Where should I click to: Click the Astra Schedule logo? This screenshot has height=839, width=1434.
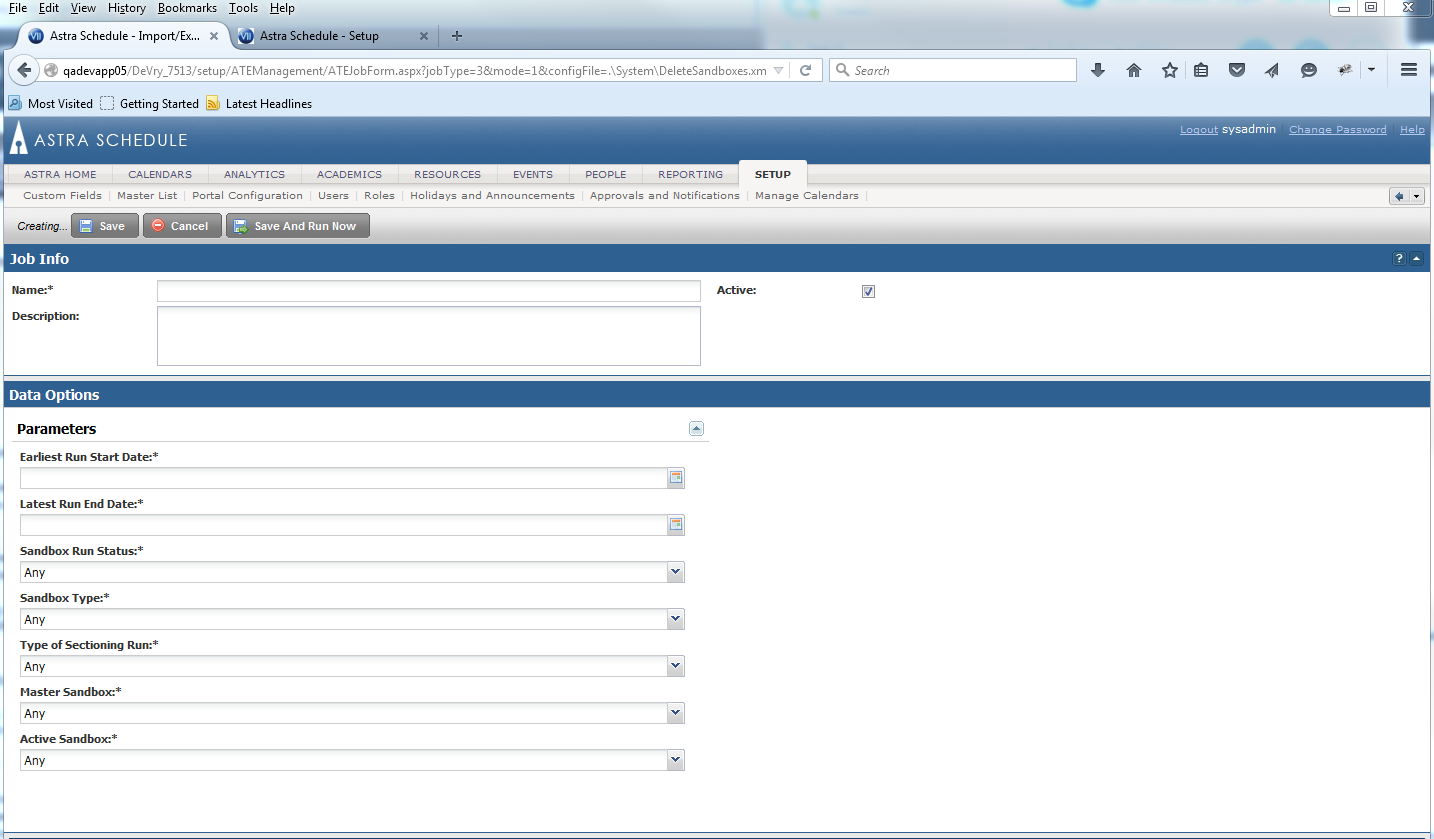(x=99, y=140)
